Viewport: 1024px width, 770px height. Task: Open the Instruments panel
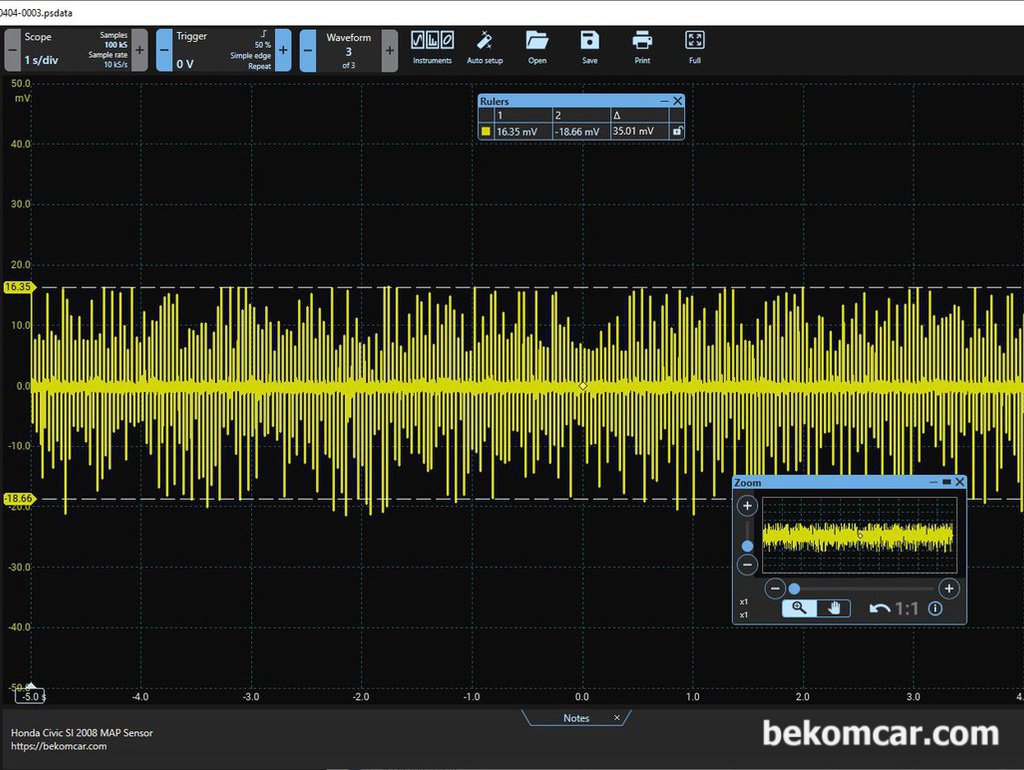coord(432,47)
